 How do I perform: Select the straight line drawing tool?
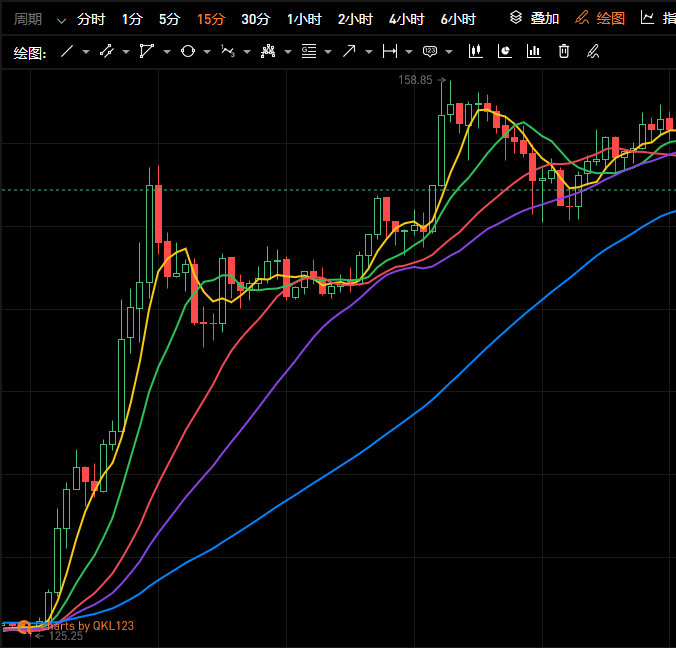tap(67, 52)
